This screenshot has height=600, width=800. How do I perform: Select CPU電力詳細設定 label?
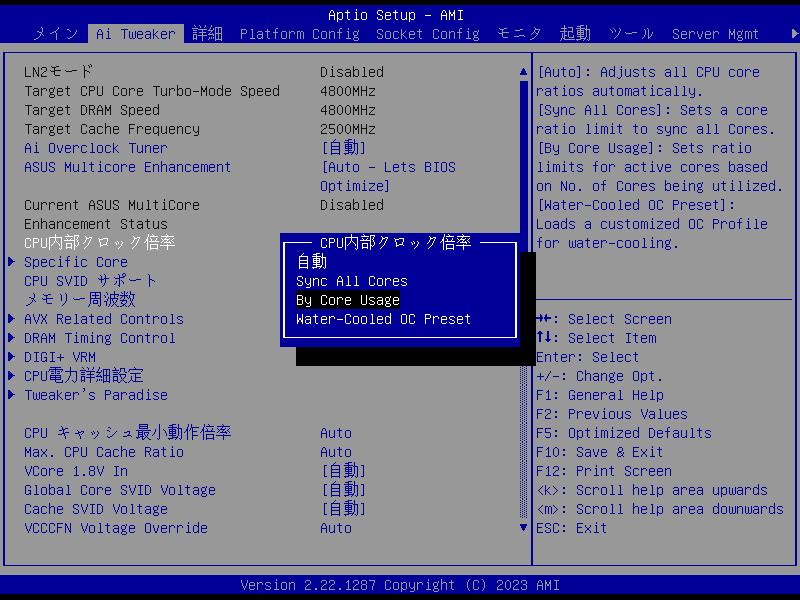tap(84, 376)
